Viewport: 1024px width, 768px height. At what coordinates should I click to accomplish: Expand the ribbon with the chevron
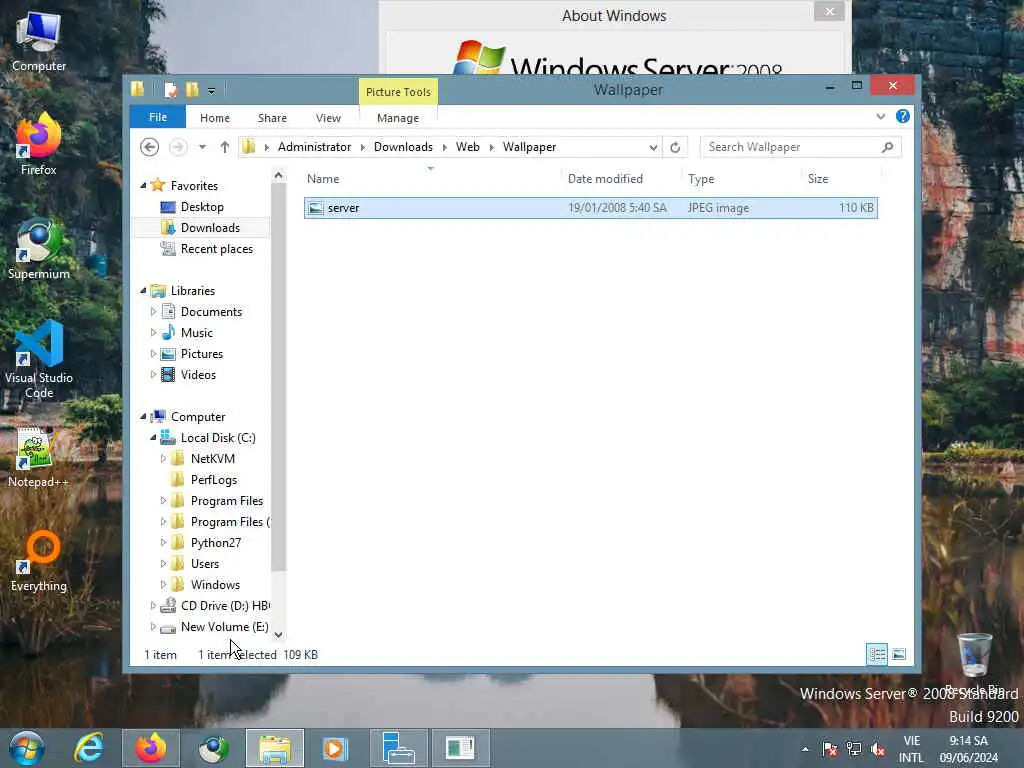tap(880, 116)
